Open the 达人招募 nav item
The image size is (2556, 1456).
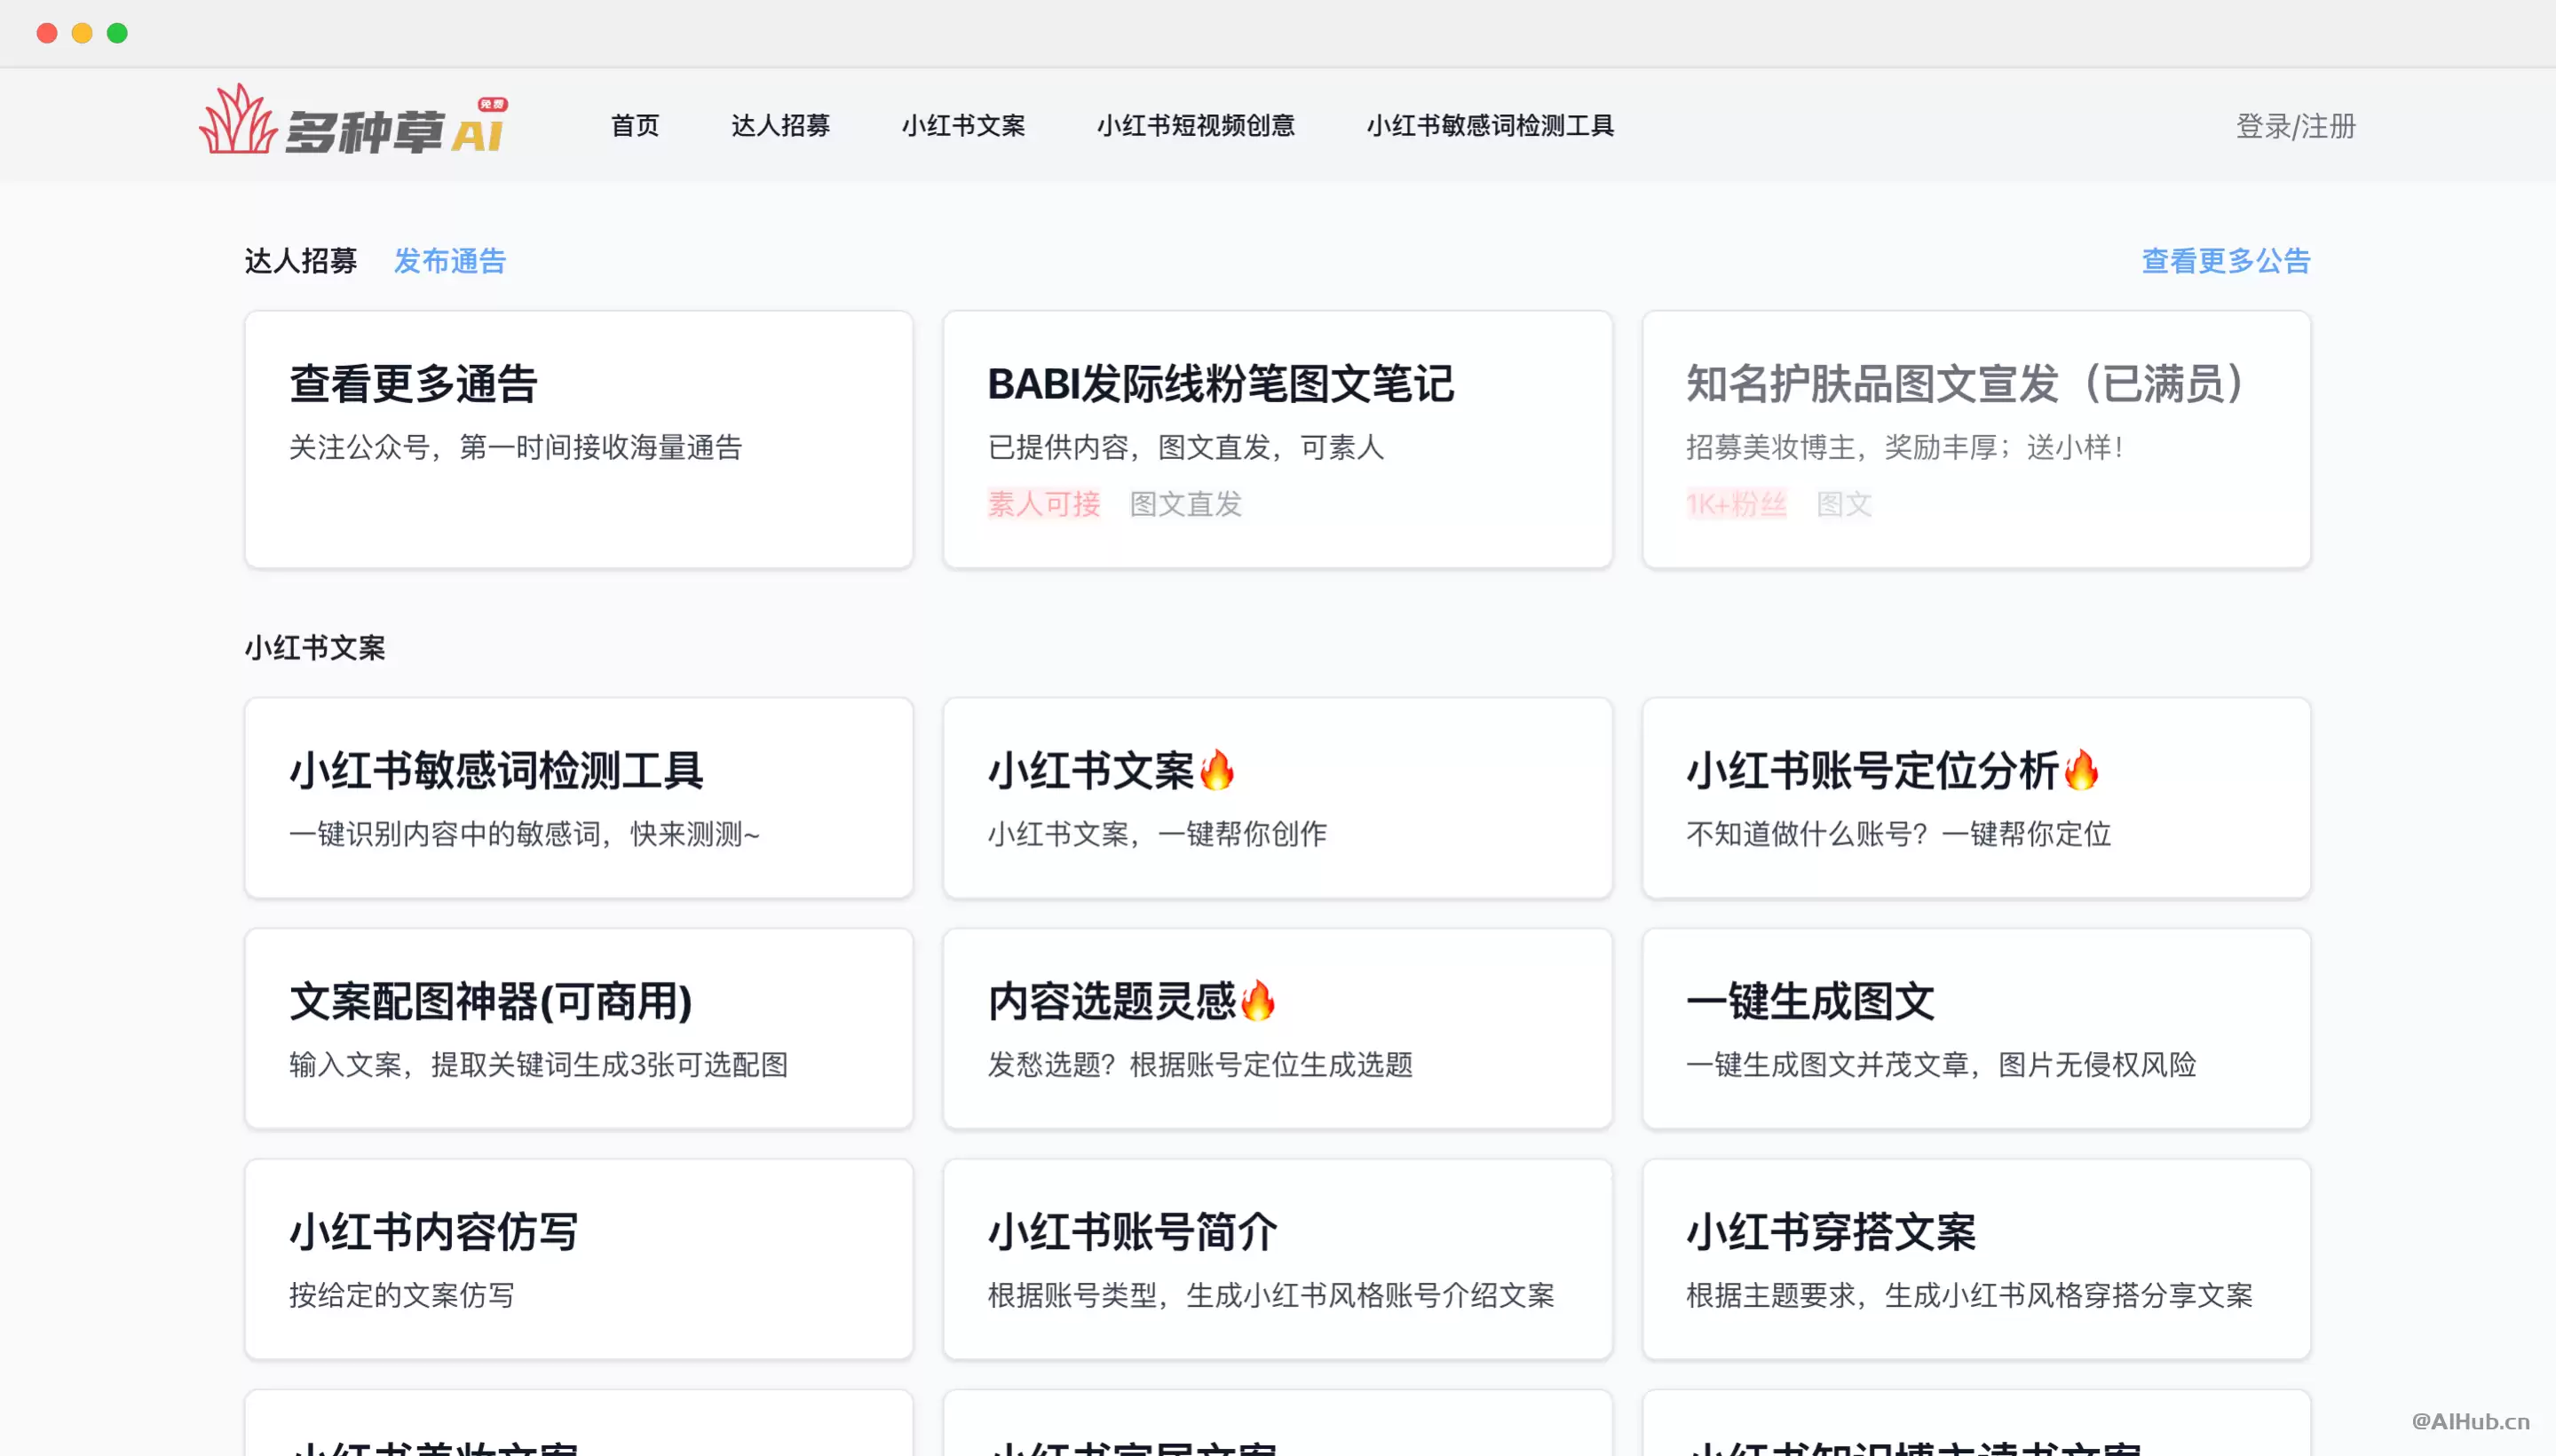[781, 126]
